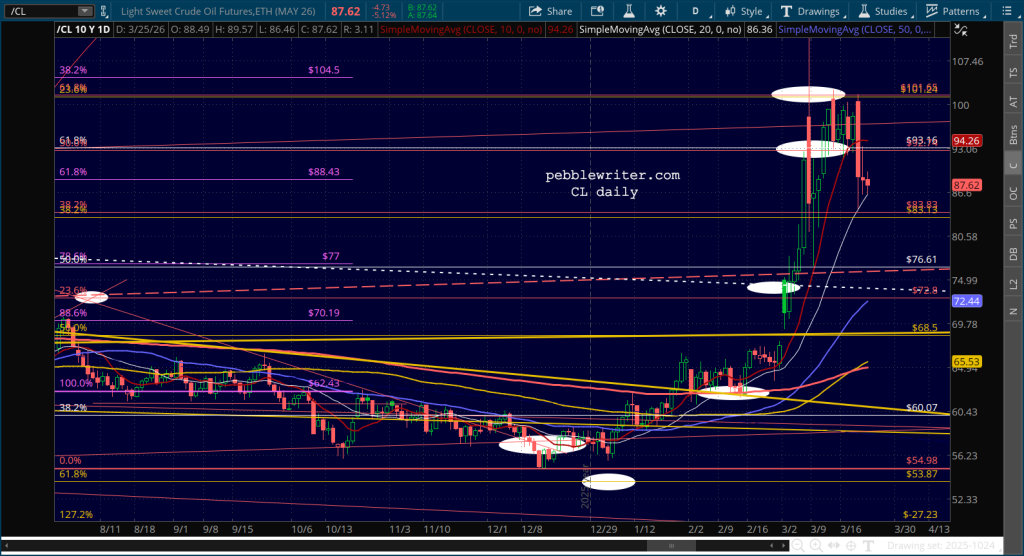The width and height of the screenshot is (1024, 556).
Task: Select the C sidebar tab
Action: 1013,164
